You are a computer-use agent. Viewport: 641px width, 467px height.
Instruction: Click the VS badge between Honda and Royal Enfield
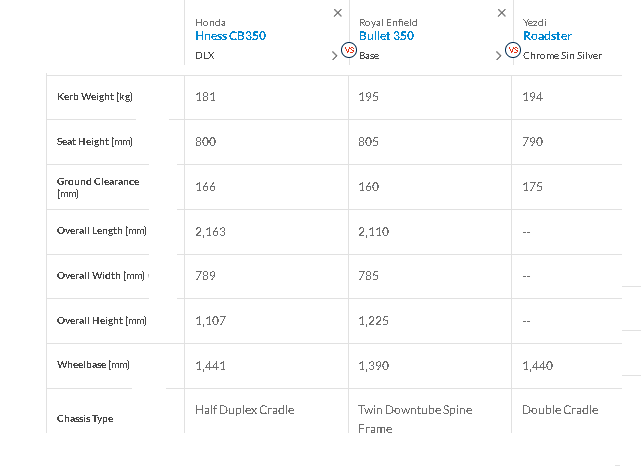point(349,50)
